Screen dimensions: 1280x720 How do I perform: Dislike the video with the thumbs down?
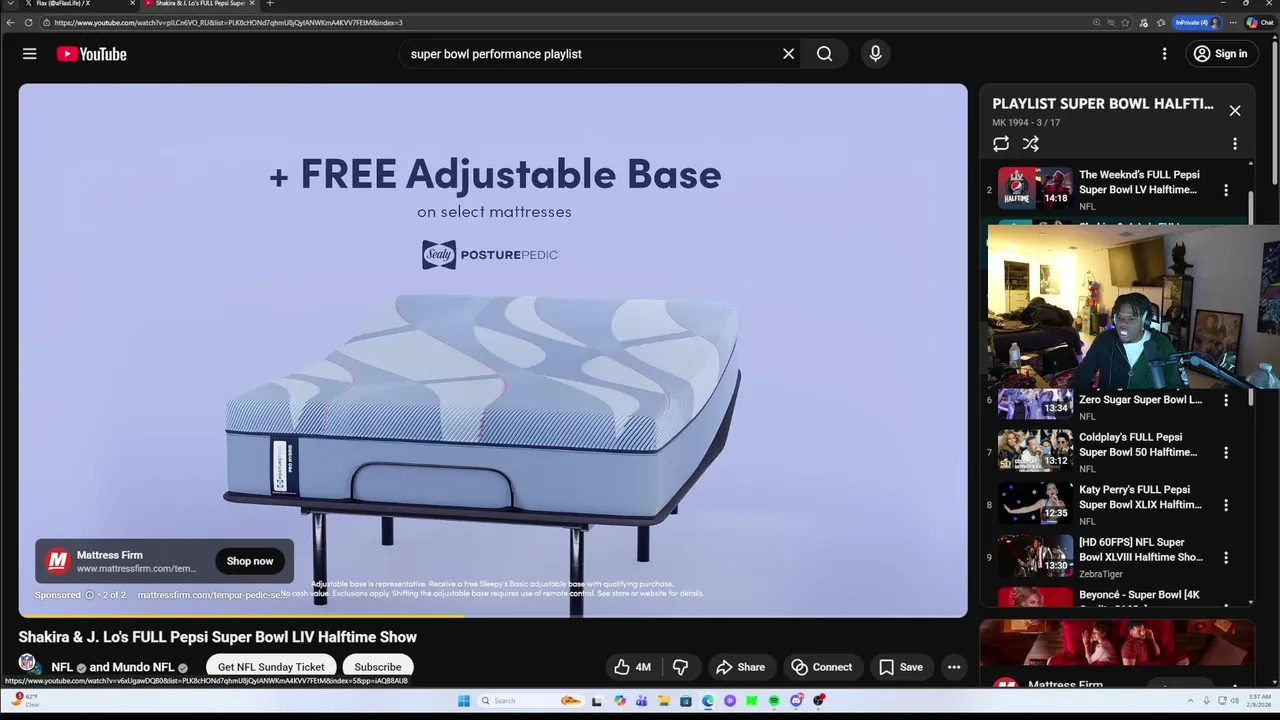coord(681,667)
